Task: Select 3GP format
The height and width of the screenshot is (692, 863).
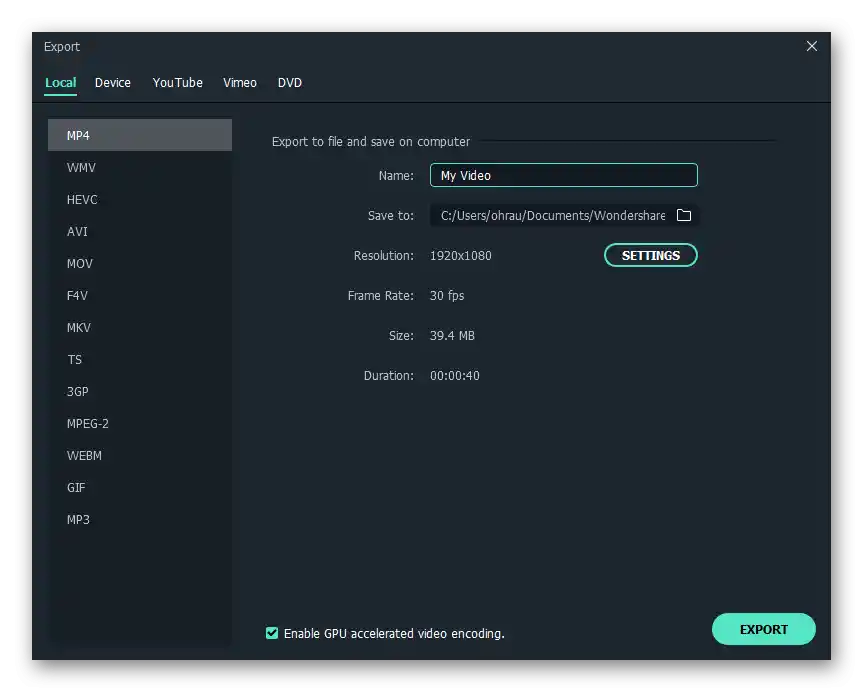Action: [x=140, y=391]
